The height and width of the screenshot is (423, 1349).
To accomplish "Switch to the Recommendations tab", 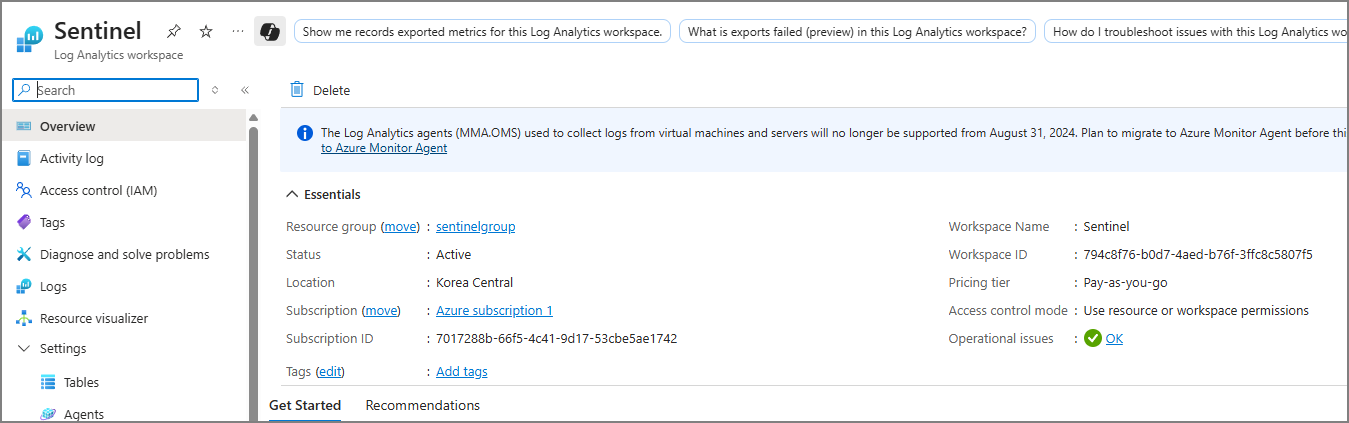I will pyautogui.click(x=423, y=405).
